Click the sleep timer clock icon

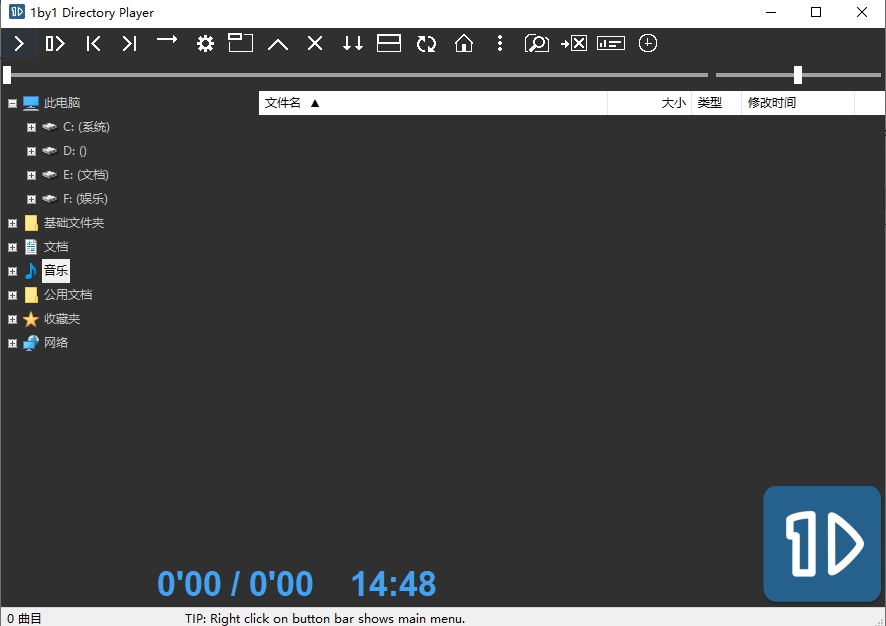click(648, 44)
